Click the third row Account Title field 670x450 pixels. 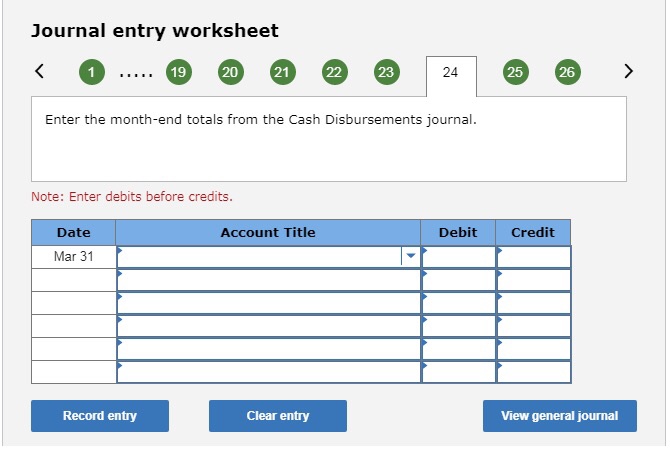pos(269,303)
